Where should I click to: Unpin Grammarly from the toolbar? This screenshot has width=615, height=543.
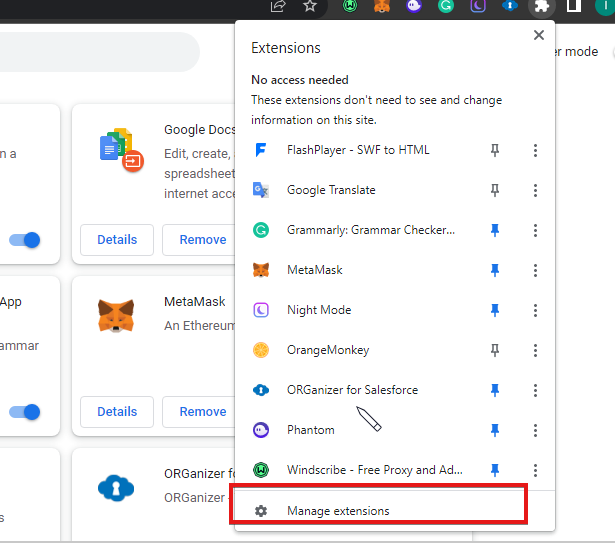tap(495, 230)
